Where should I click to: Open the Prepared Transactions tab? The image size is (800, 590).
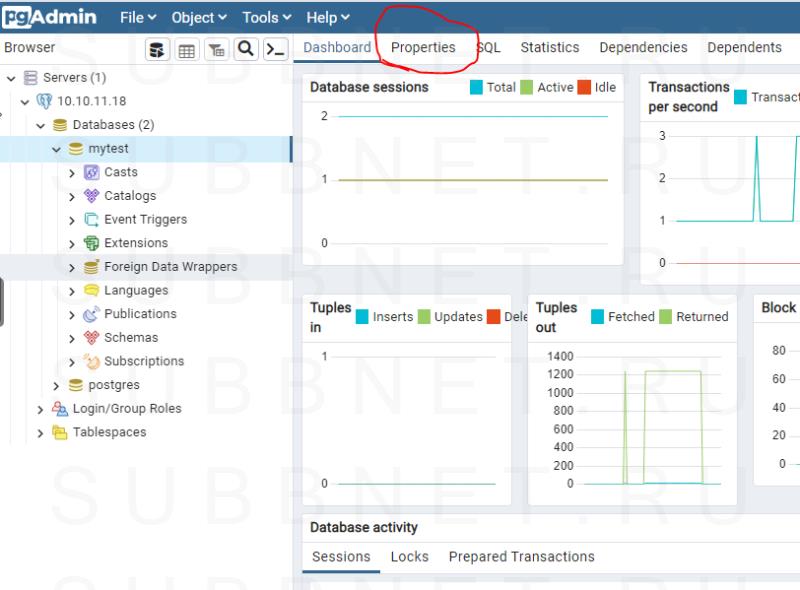click(x=521, y=557)
